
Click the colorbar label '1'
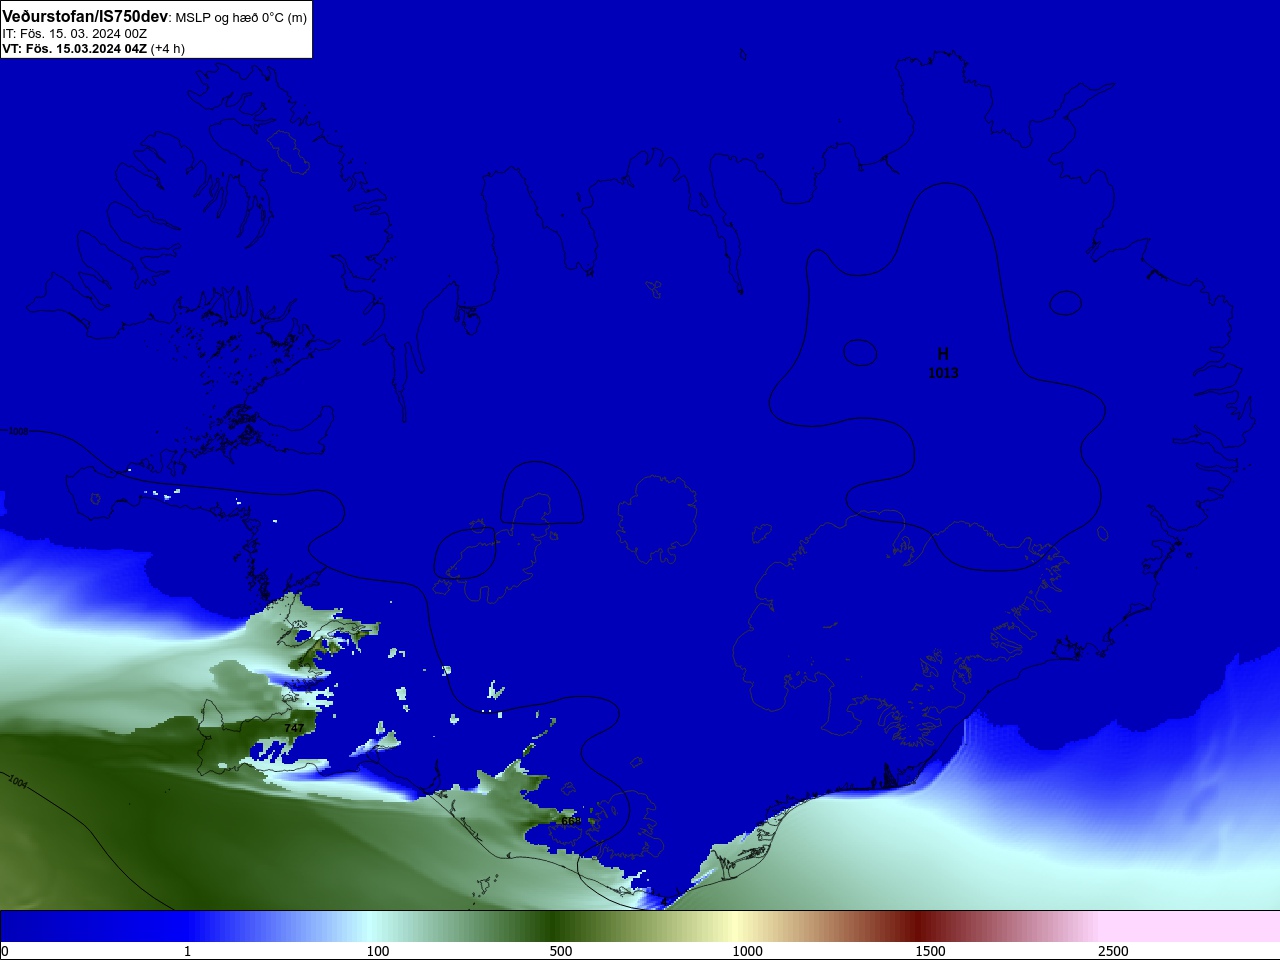pyautogui.click(x=188, y=951)
